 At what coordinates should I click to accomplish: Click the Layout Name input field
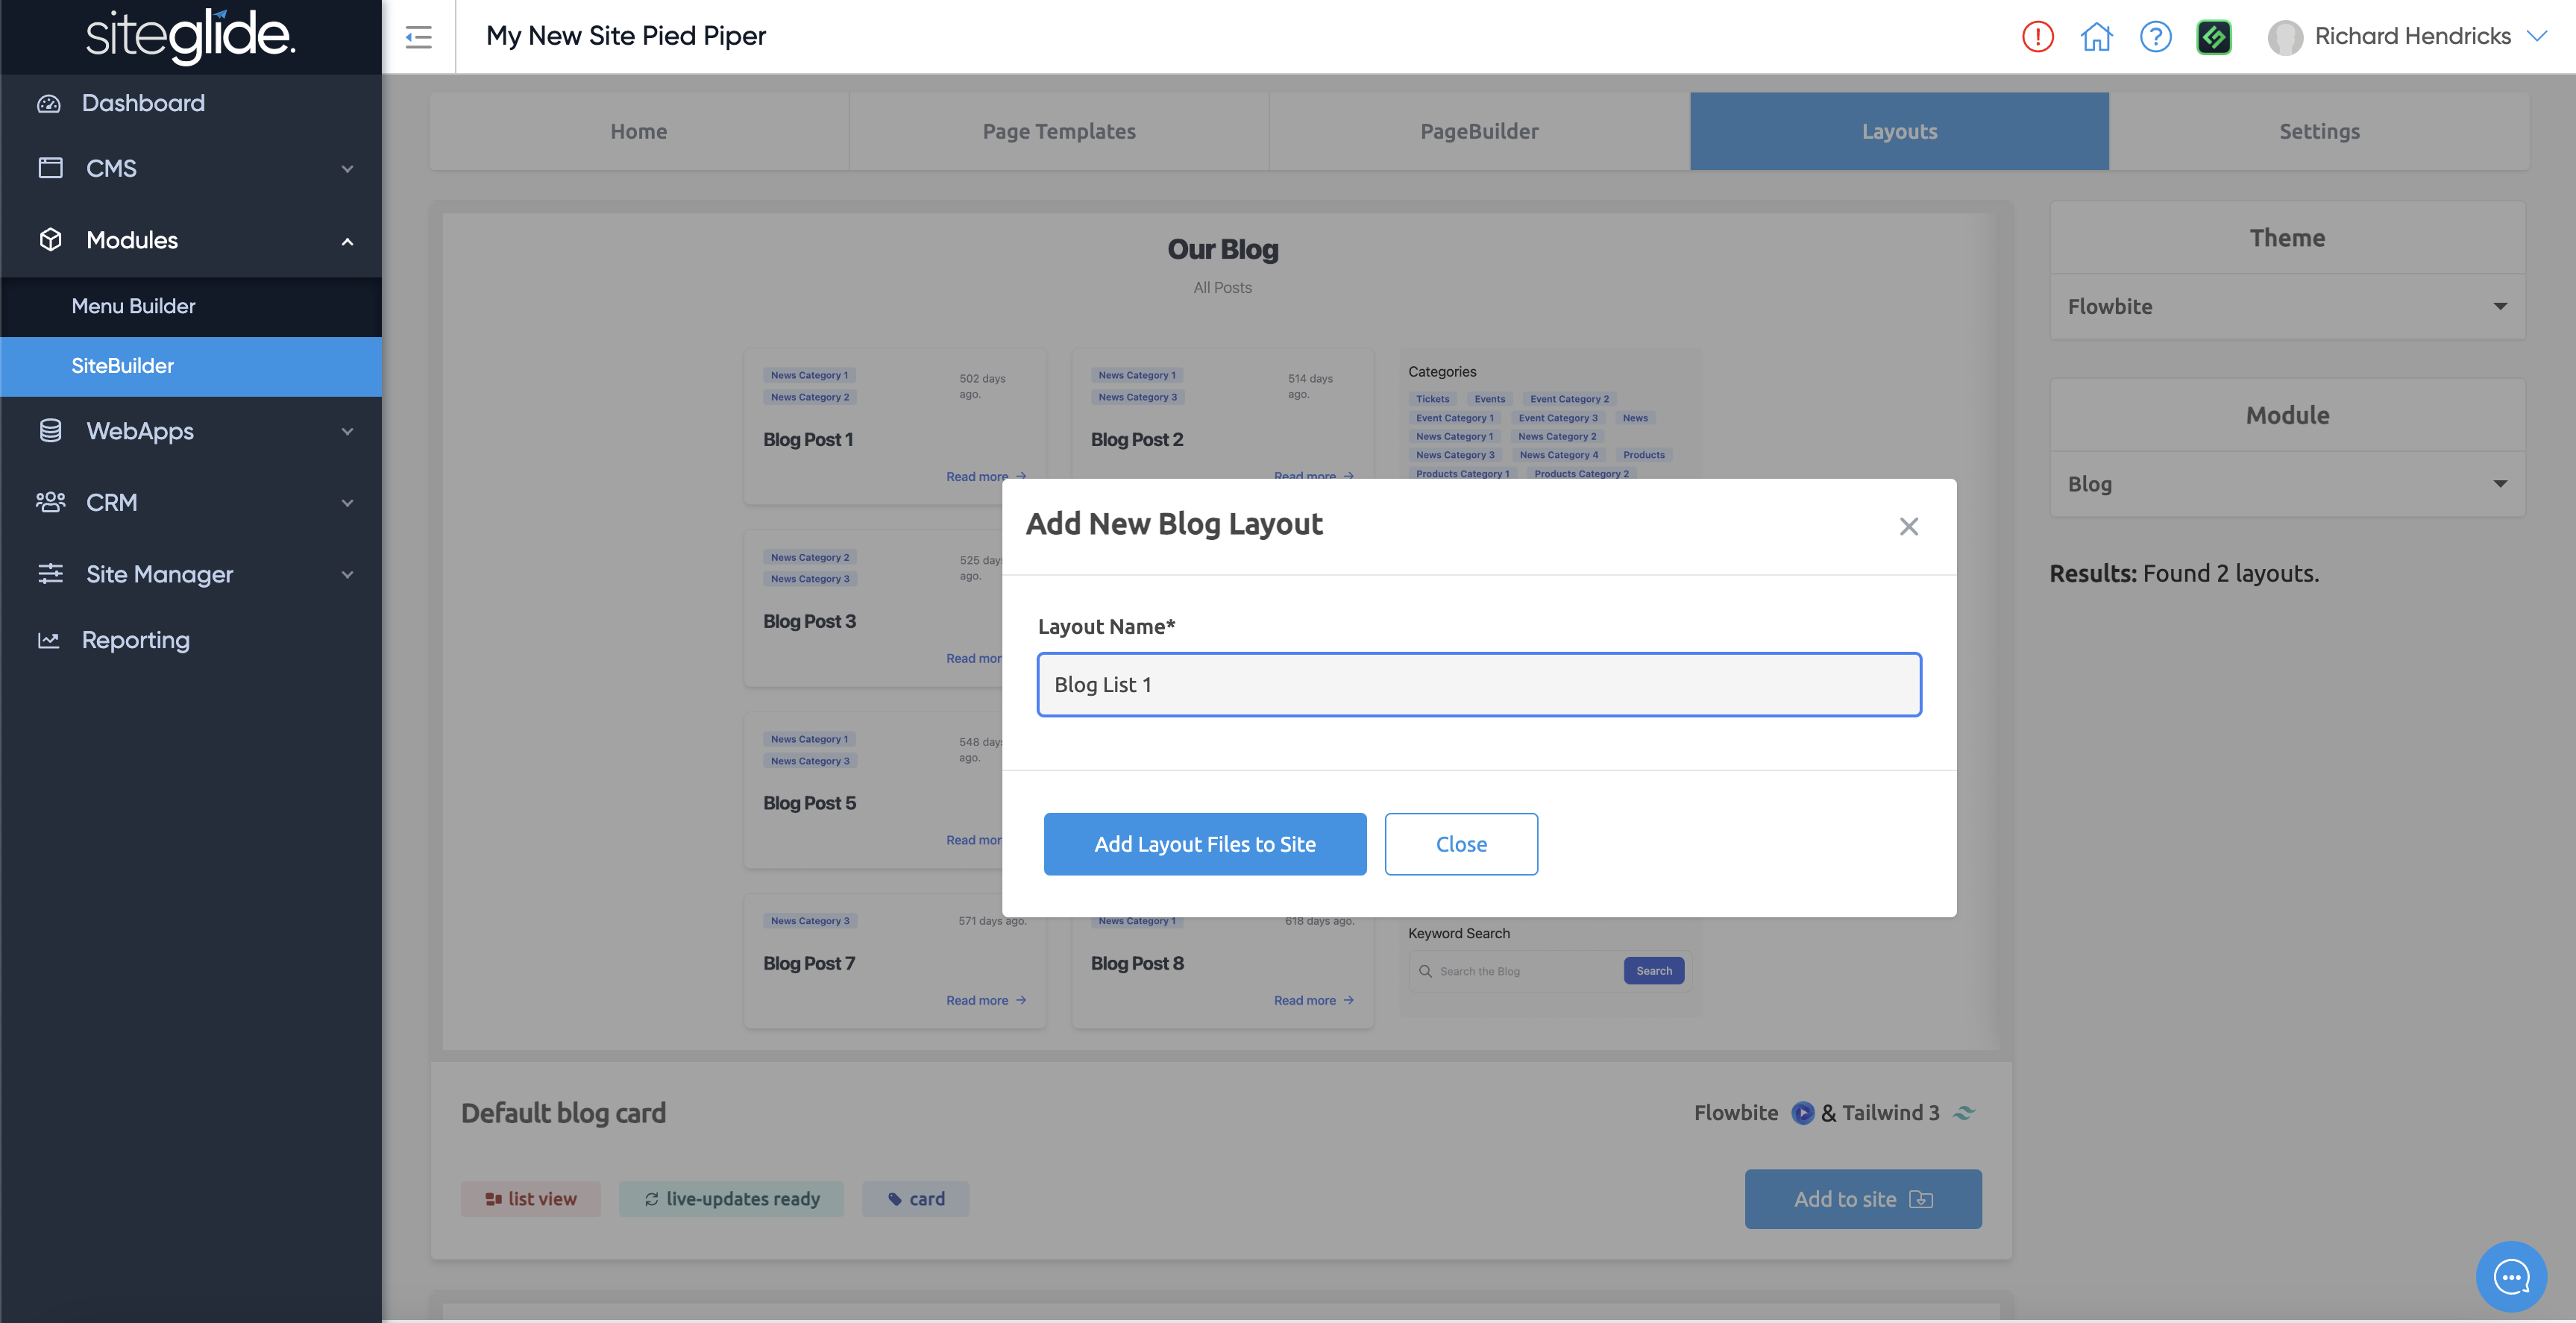click(x=1478, y=685)
